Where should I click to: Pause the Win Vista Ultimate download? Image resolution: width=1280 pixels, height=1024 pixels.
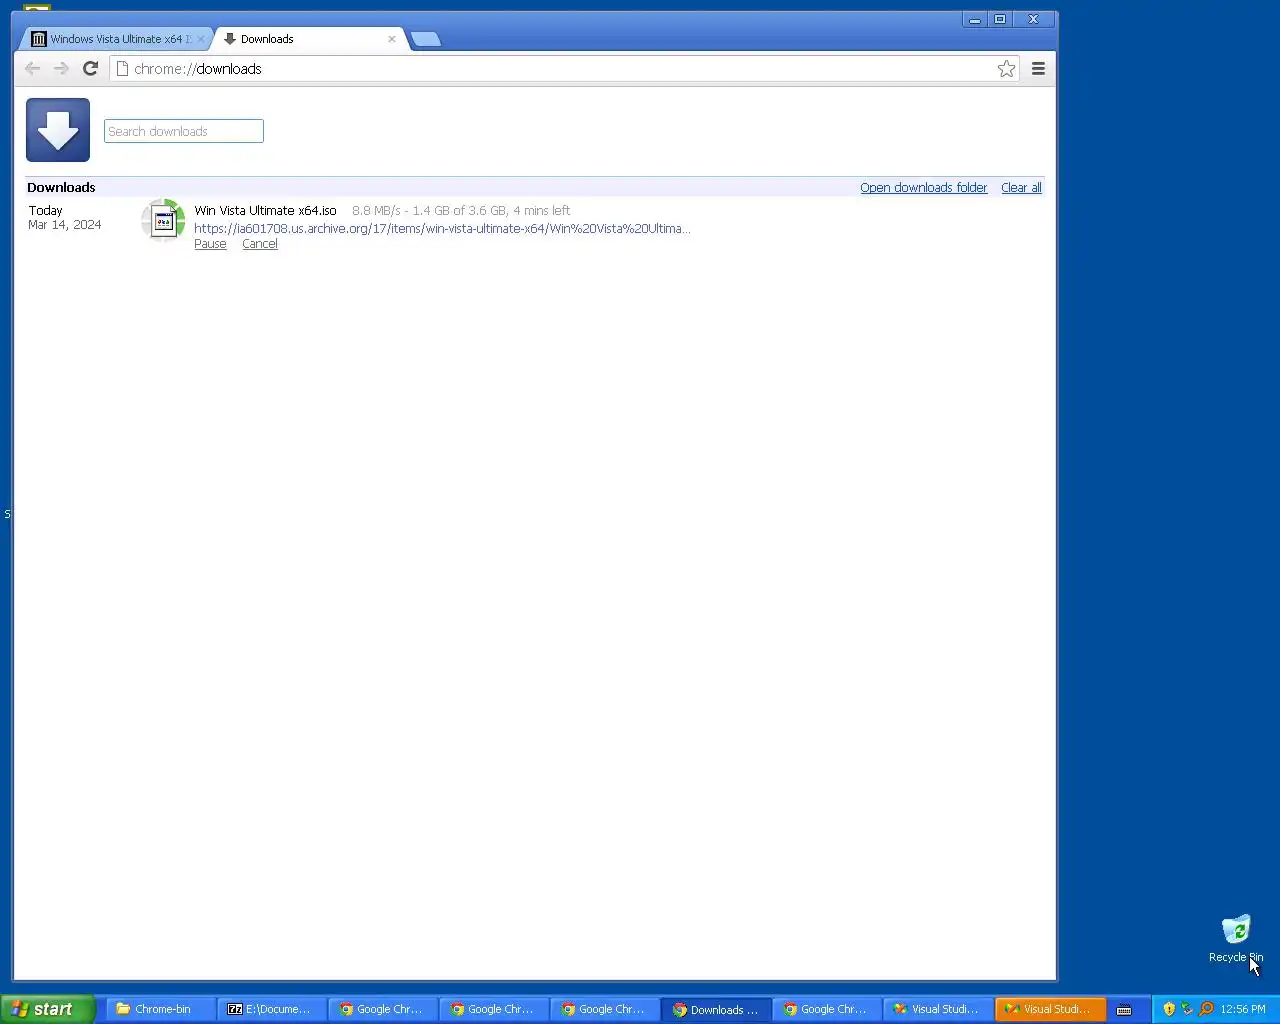pyautogui.click(x=210, y=244)
